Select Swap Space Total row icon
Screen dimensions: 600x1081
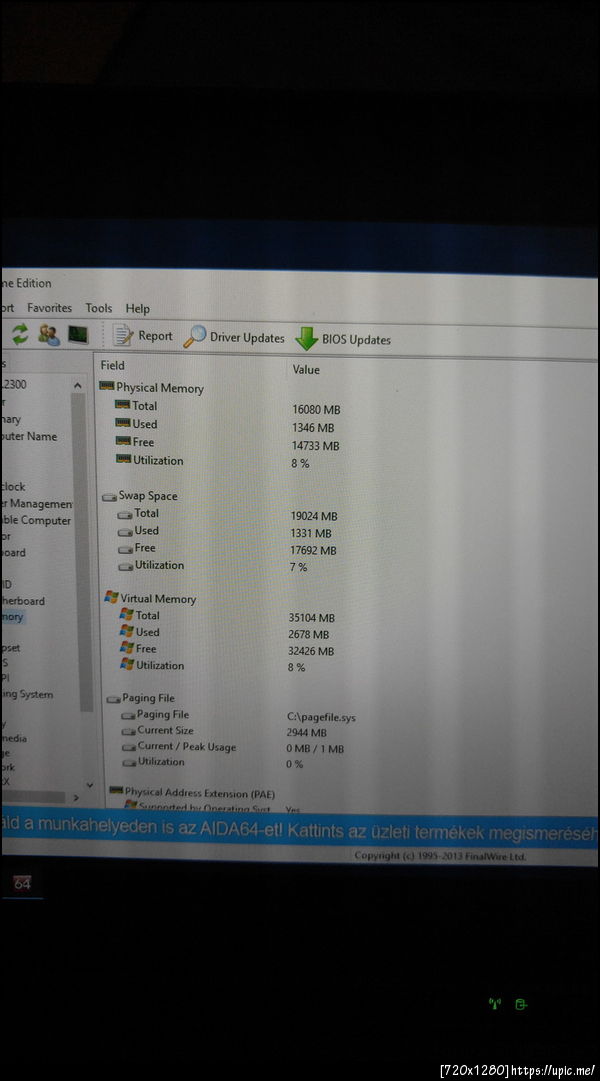pyautogui.click(x=125, y=514)
